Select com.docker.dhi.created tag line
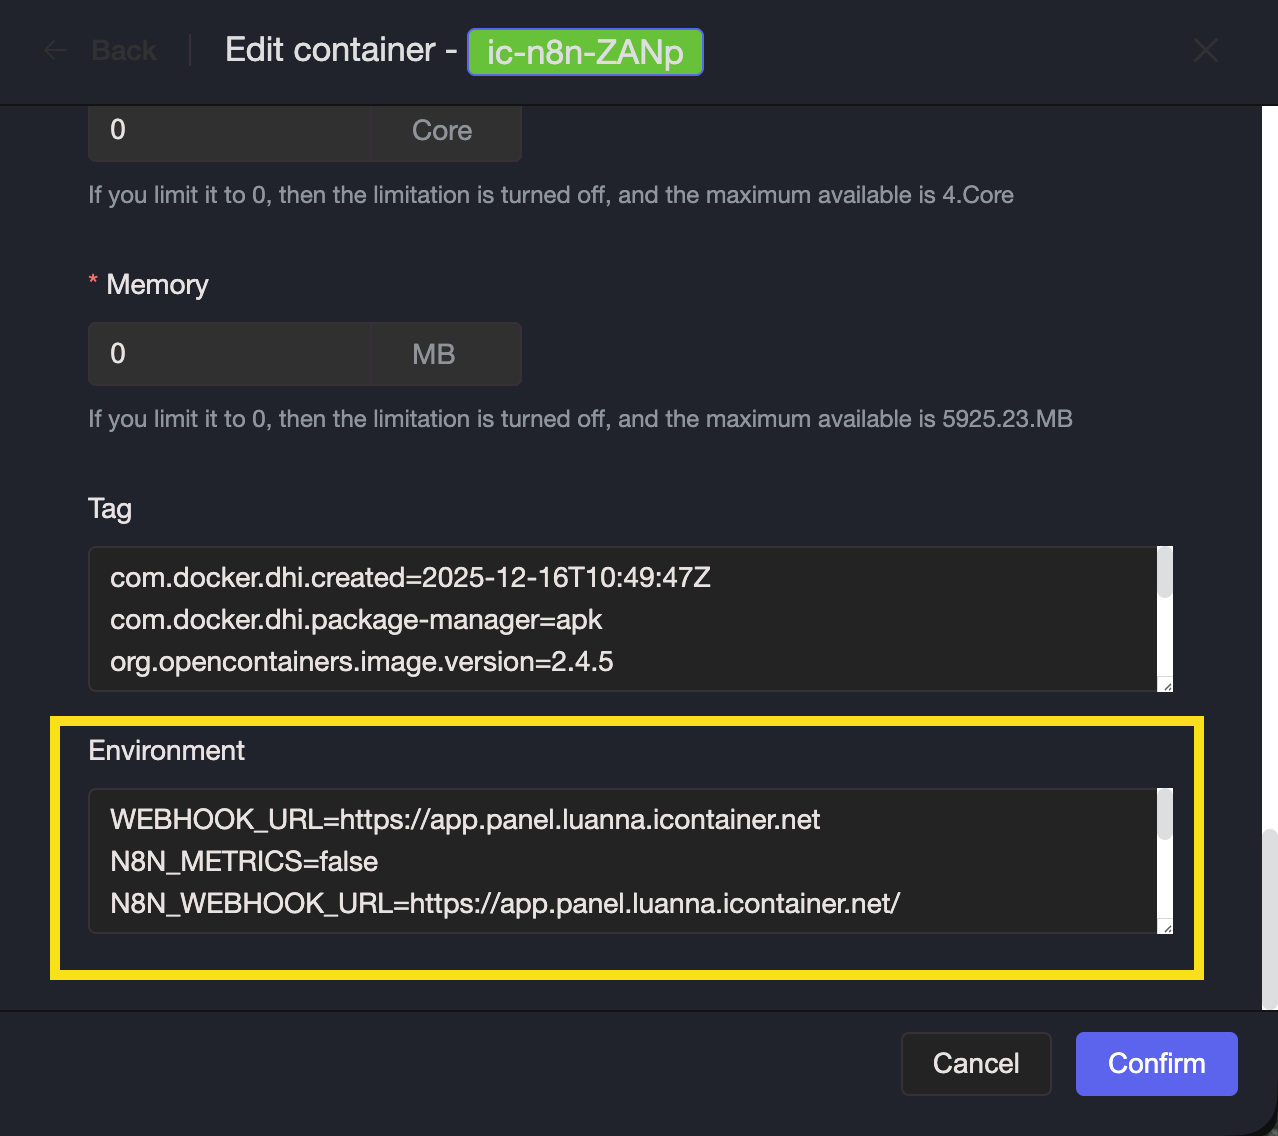1278x1136 pixels. [410, 578]
